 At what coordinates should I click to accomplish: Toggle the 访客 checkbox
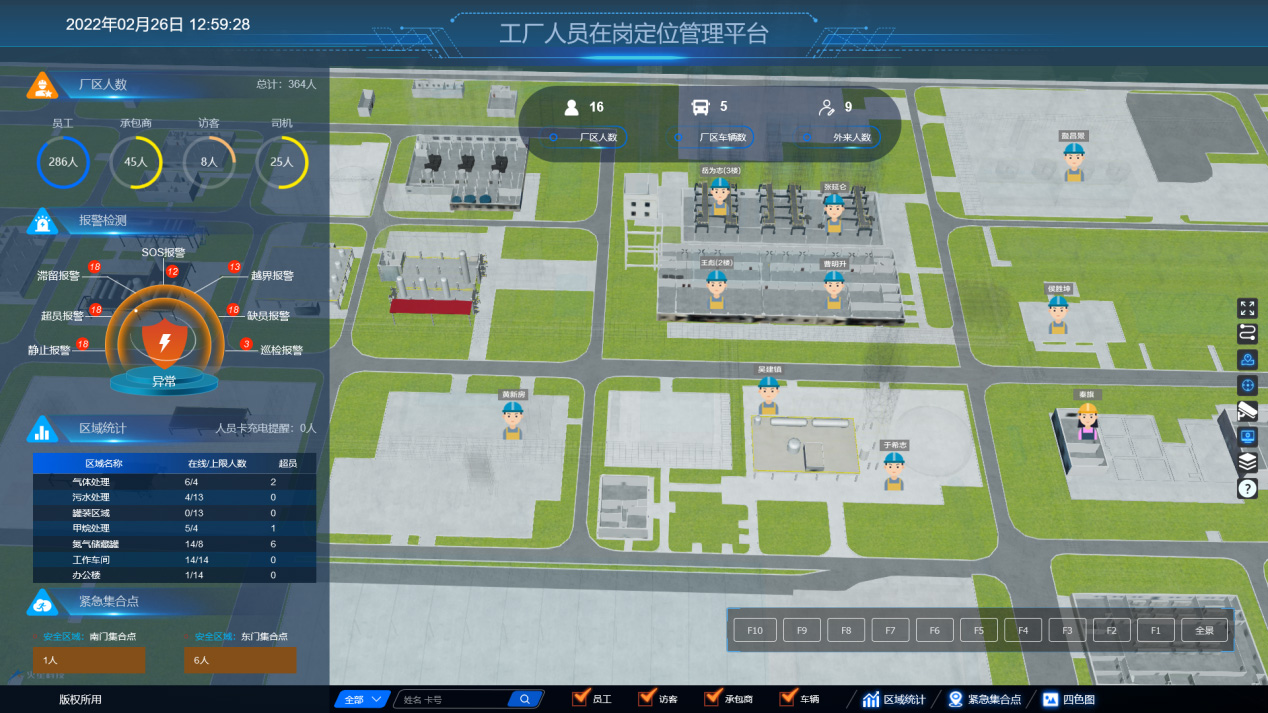point(645,698)
